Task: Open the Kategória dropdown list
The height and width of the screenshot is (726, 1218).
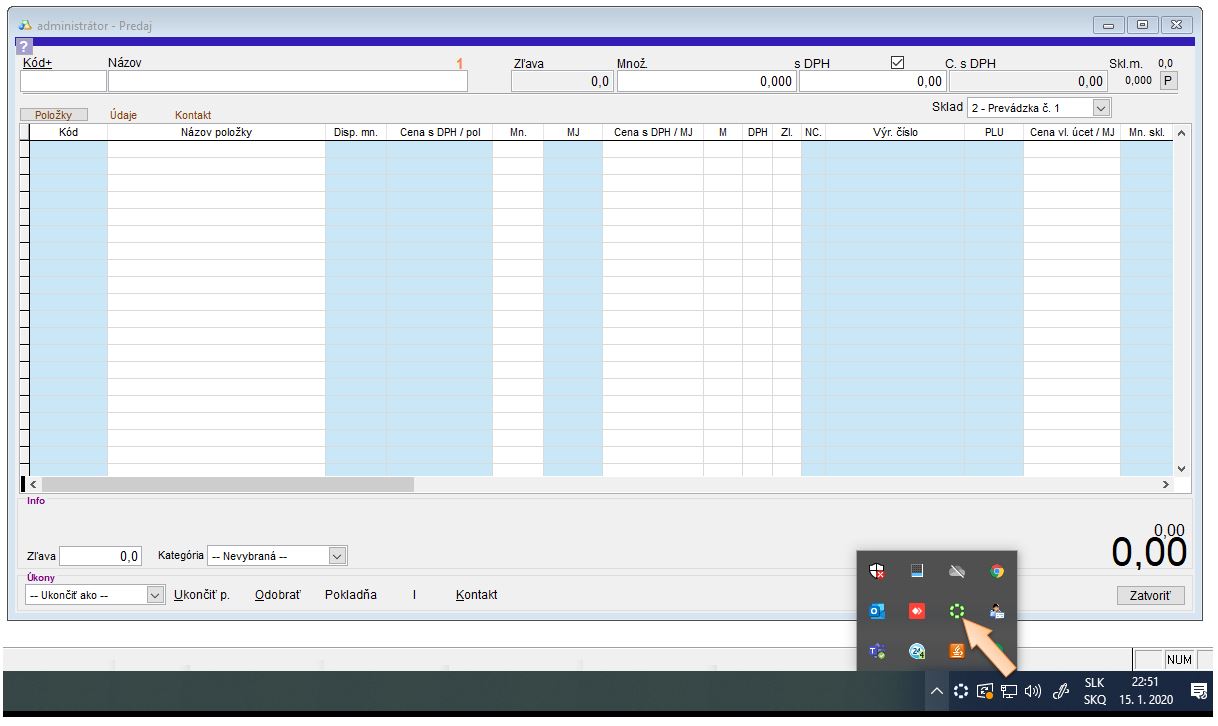Action: tap(337, 555)
